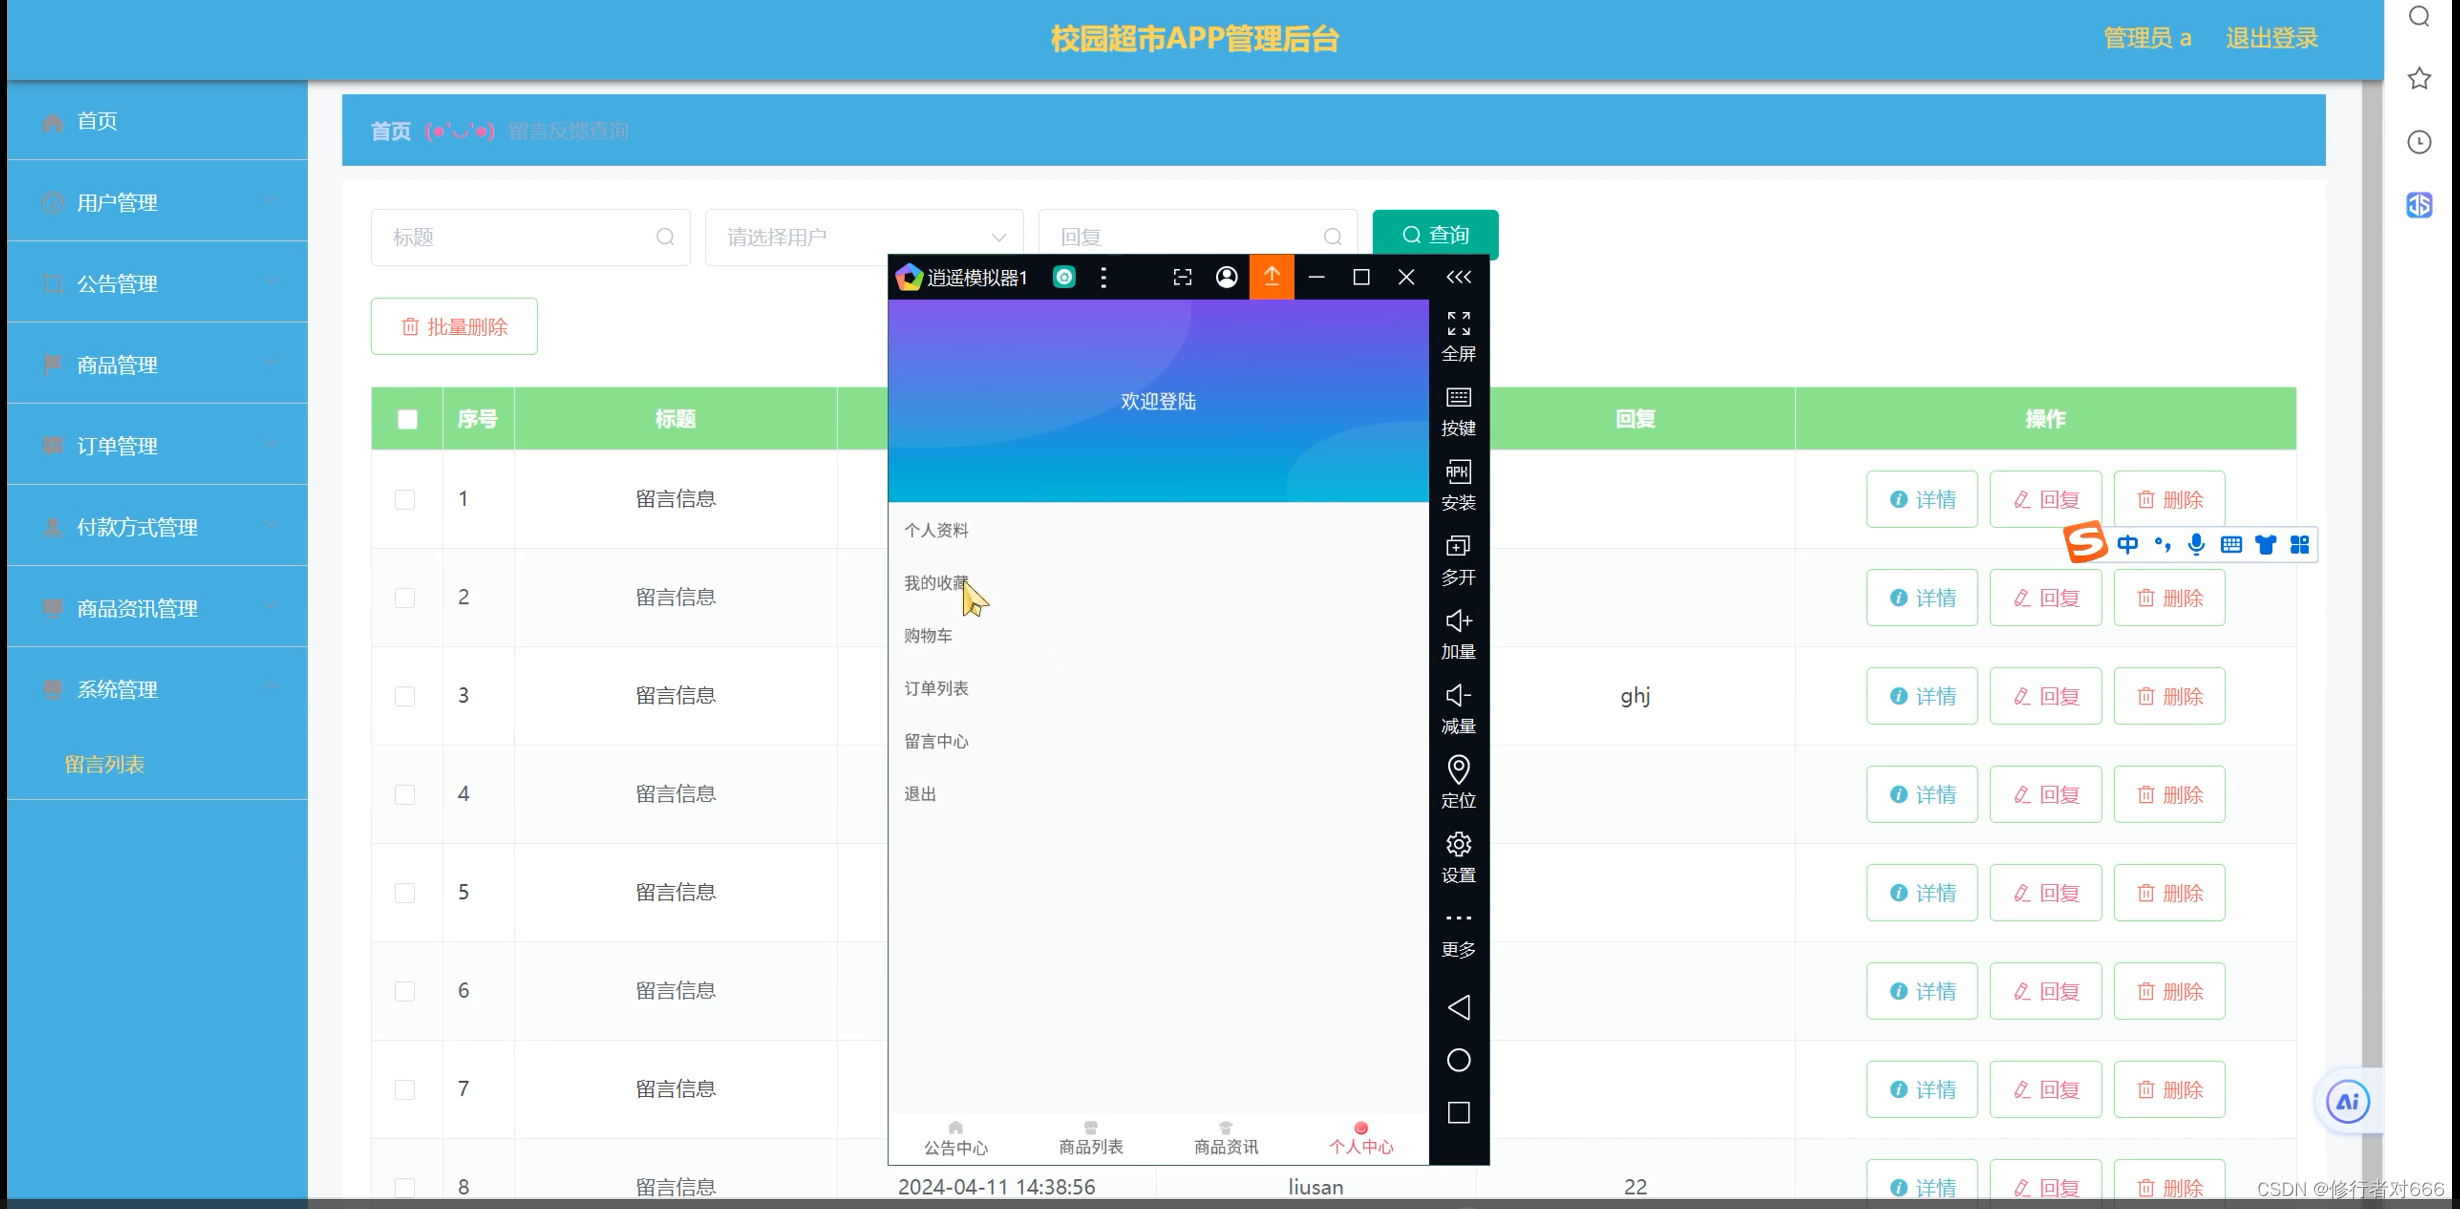
Task: Click the settings/设置 icon in emulator sidebar
Action: point(1456,855)
